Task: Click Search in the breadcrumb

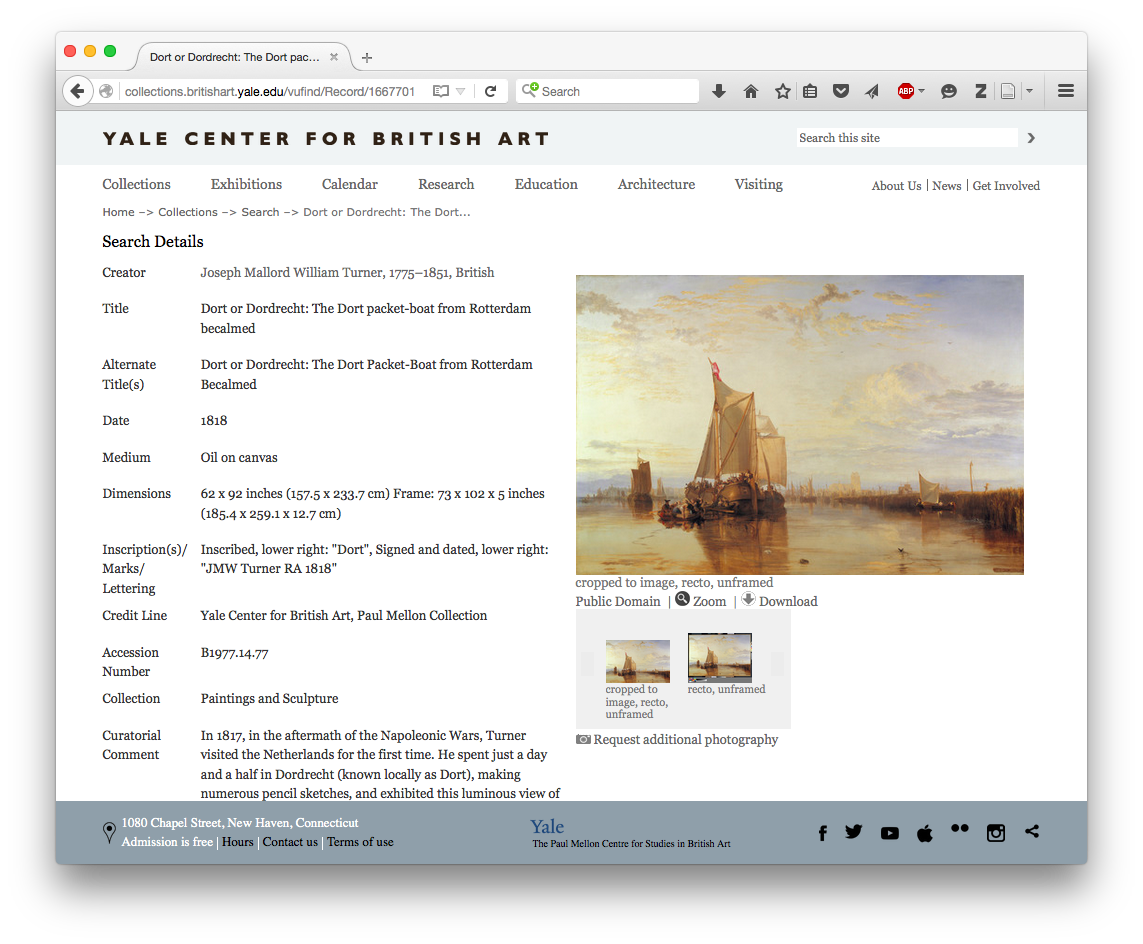Action: (x=260, y=212)
